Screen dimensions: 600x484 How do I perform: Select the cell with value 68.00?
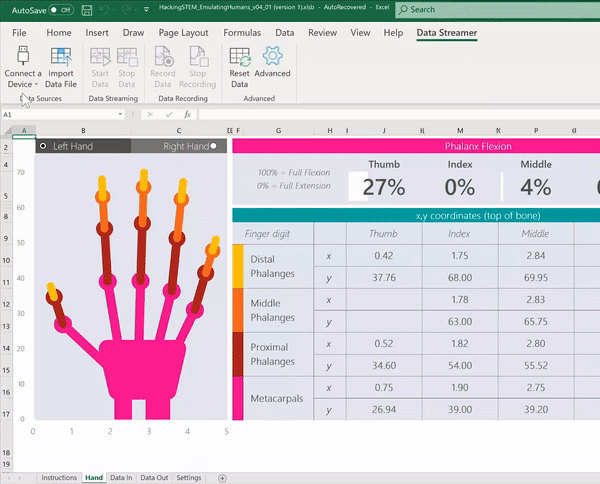tap(460, 277)
